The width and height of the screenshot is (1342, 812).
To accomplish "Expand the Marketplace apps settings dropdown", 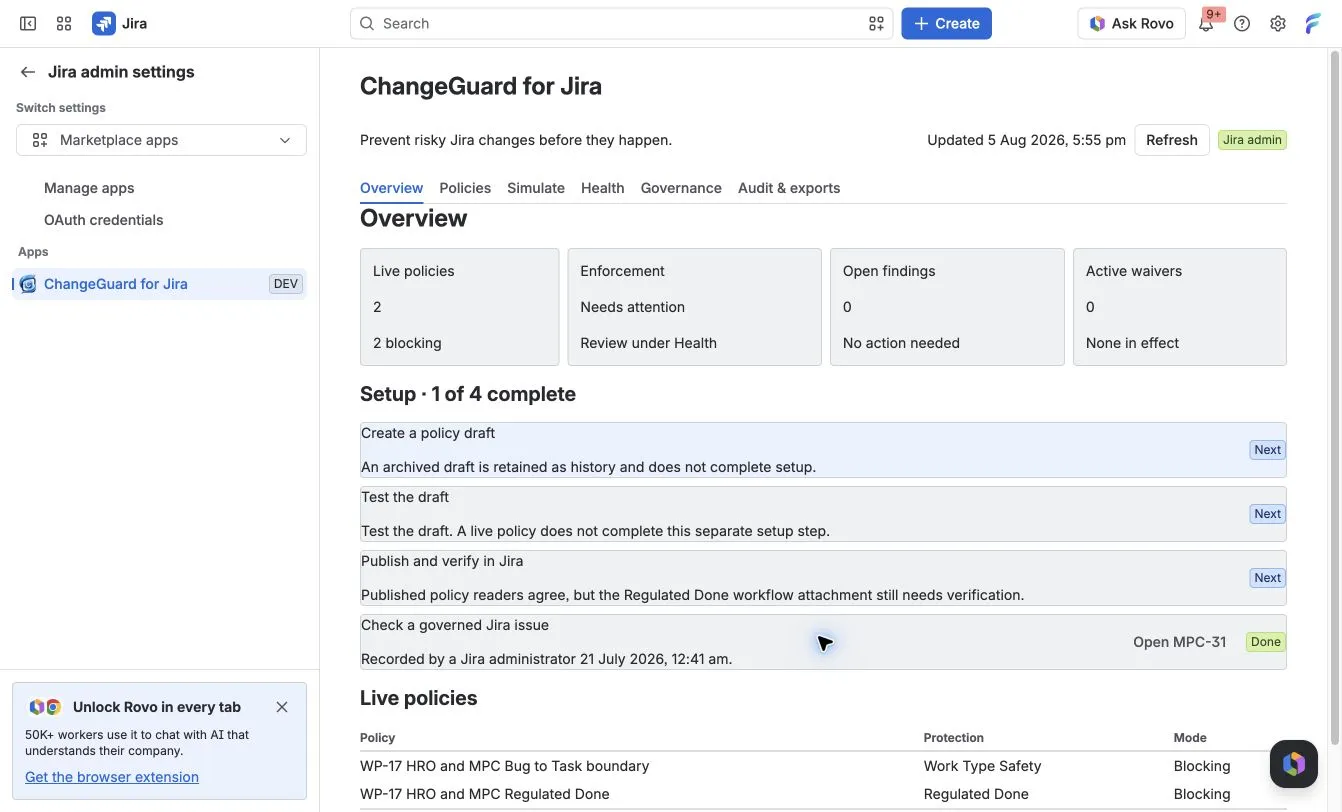I will 161,140.
